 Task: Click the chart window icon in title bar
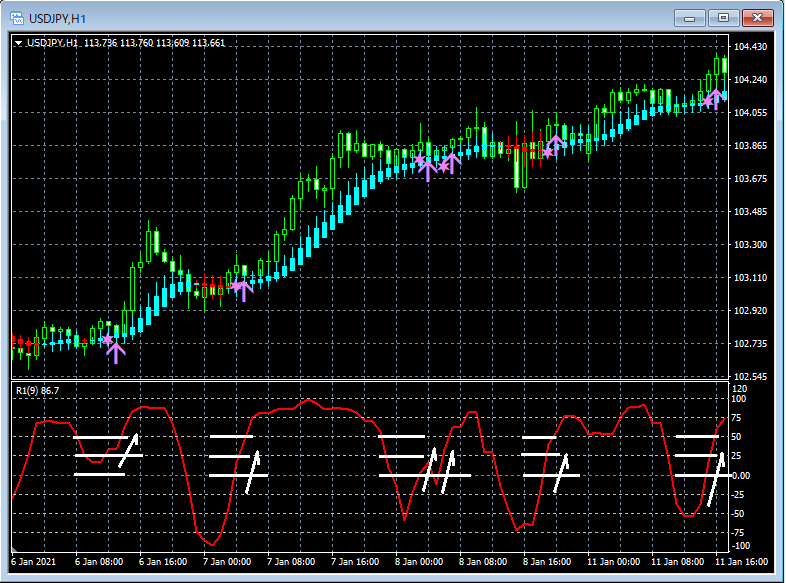point(17,17)
